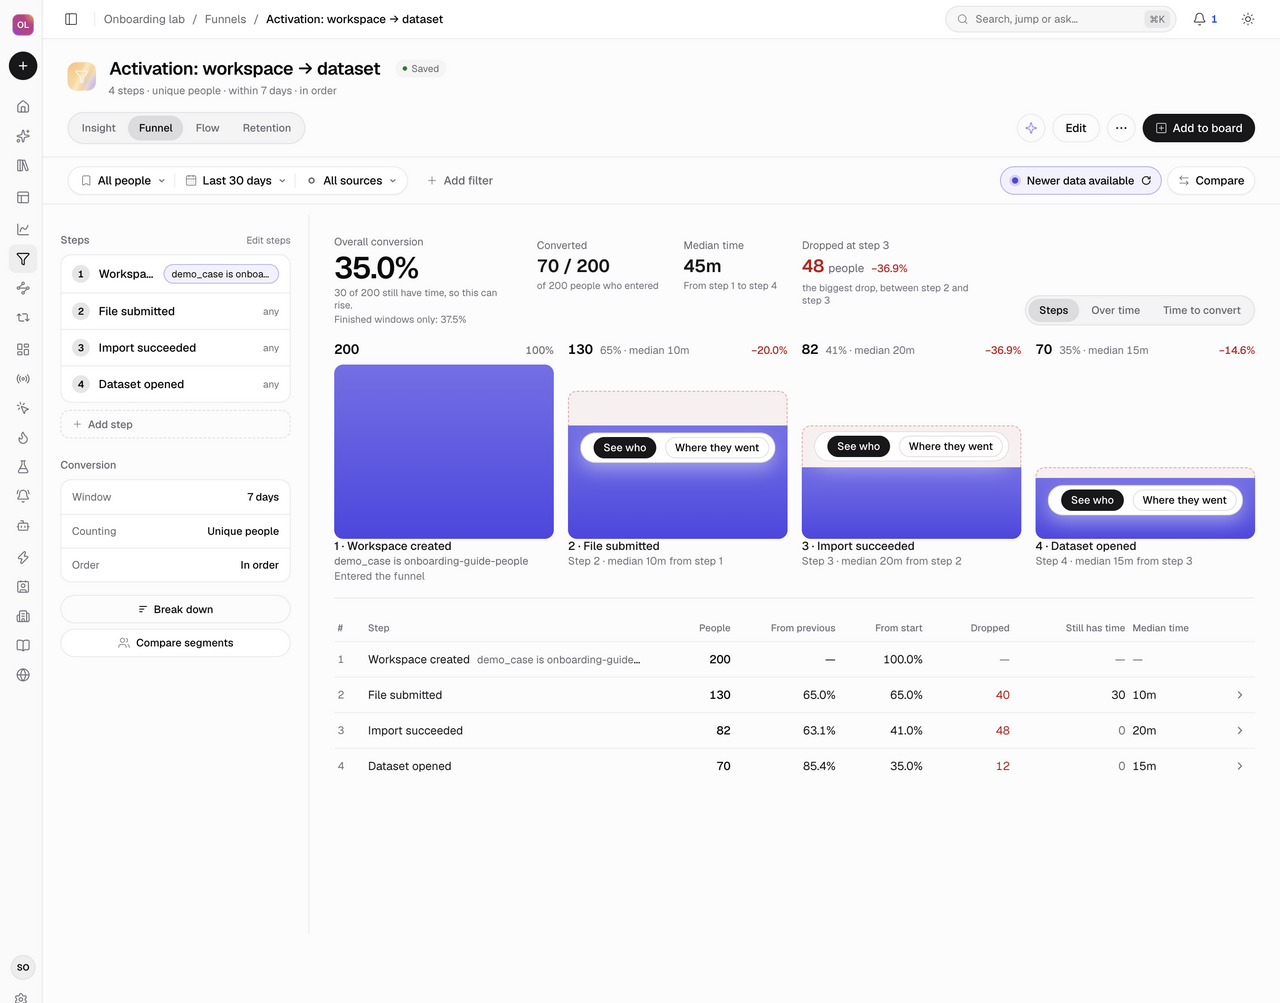1280x1003 pixels.
Task: Click the lightning bolt icon in the sidebar
Action: click(x=23, y=557)
